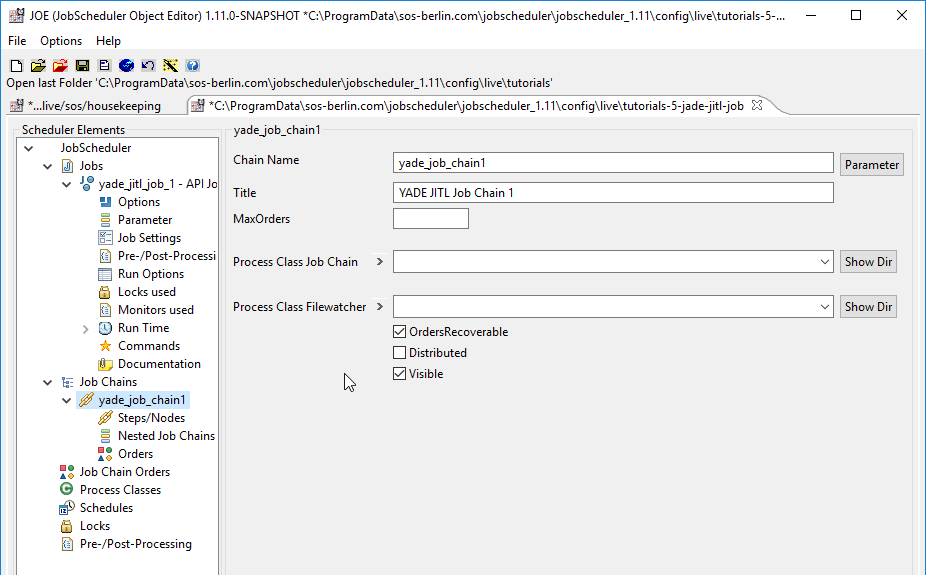Close the tutorials-5-jade-jitl-job tab
926x575 pixels.
tap(757, 105)
